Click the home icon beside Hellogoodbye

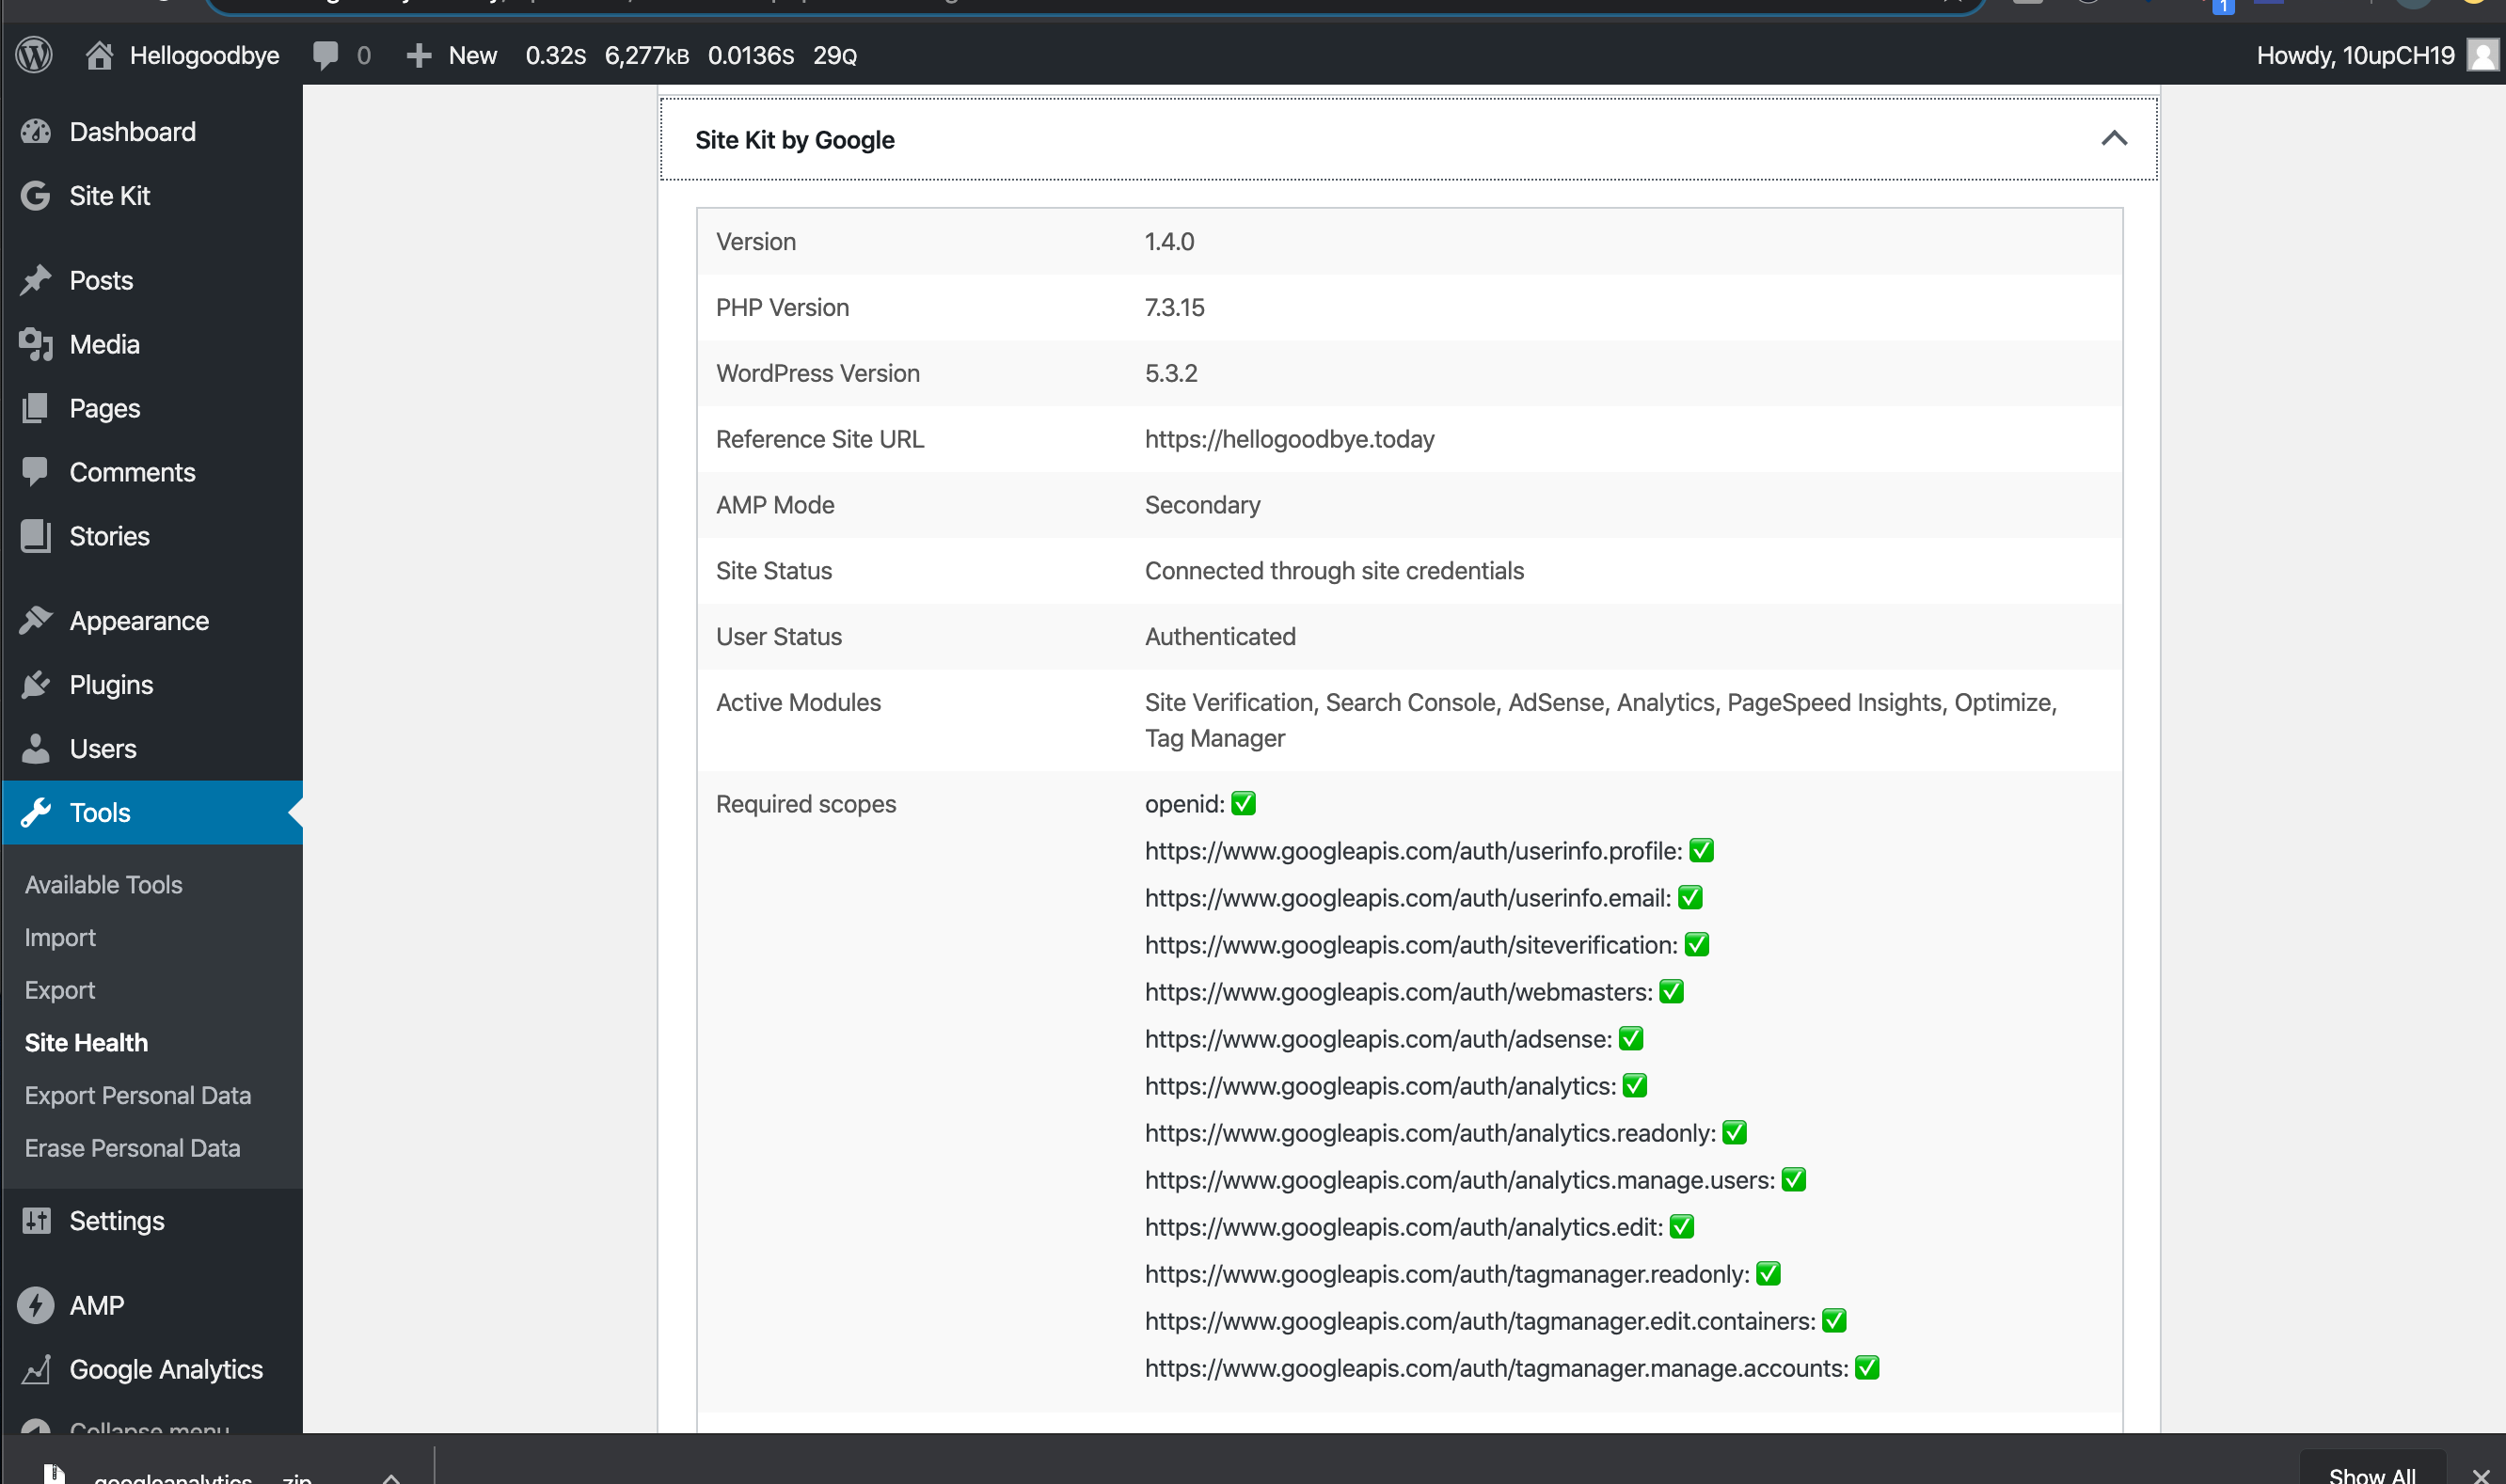[99, 55]
